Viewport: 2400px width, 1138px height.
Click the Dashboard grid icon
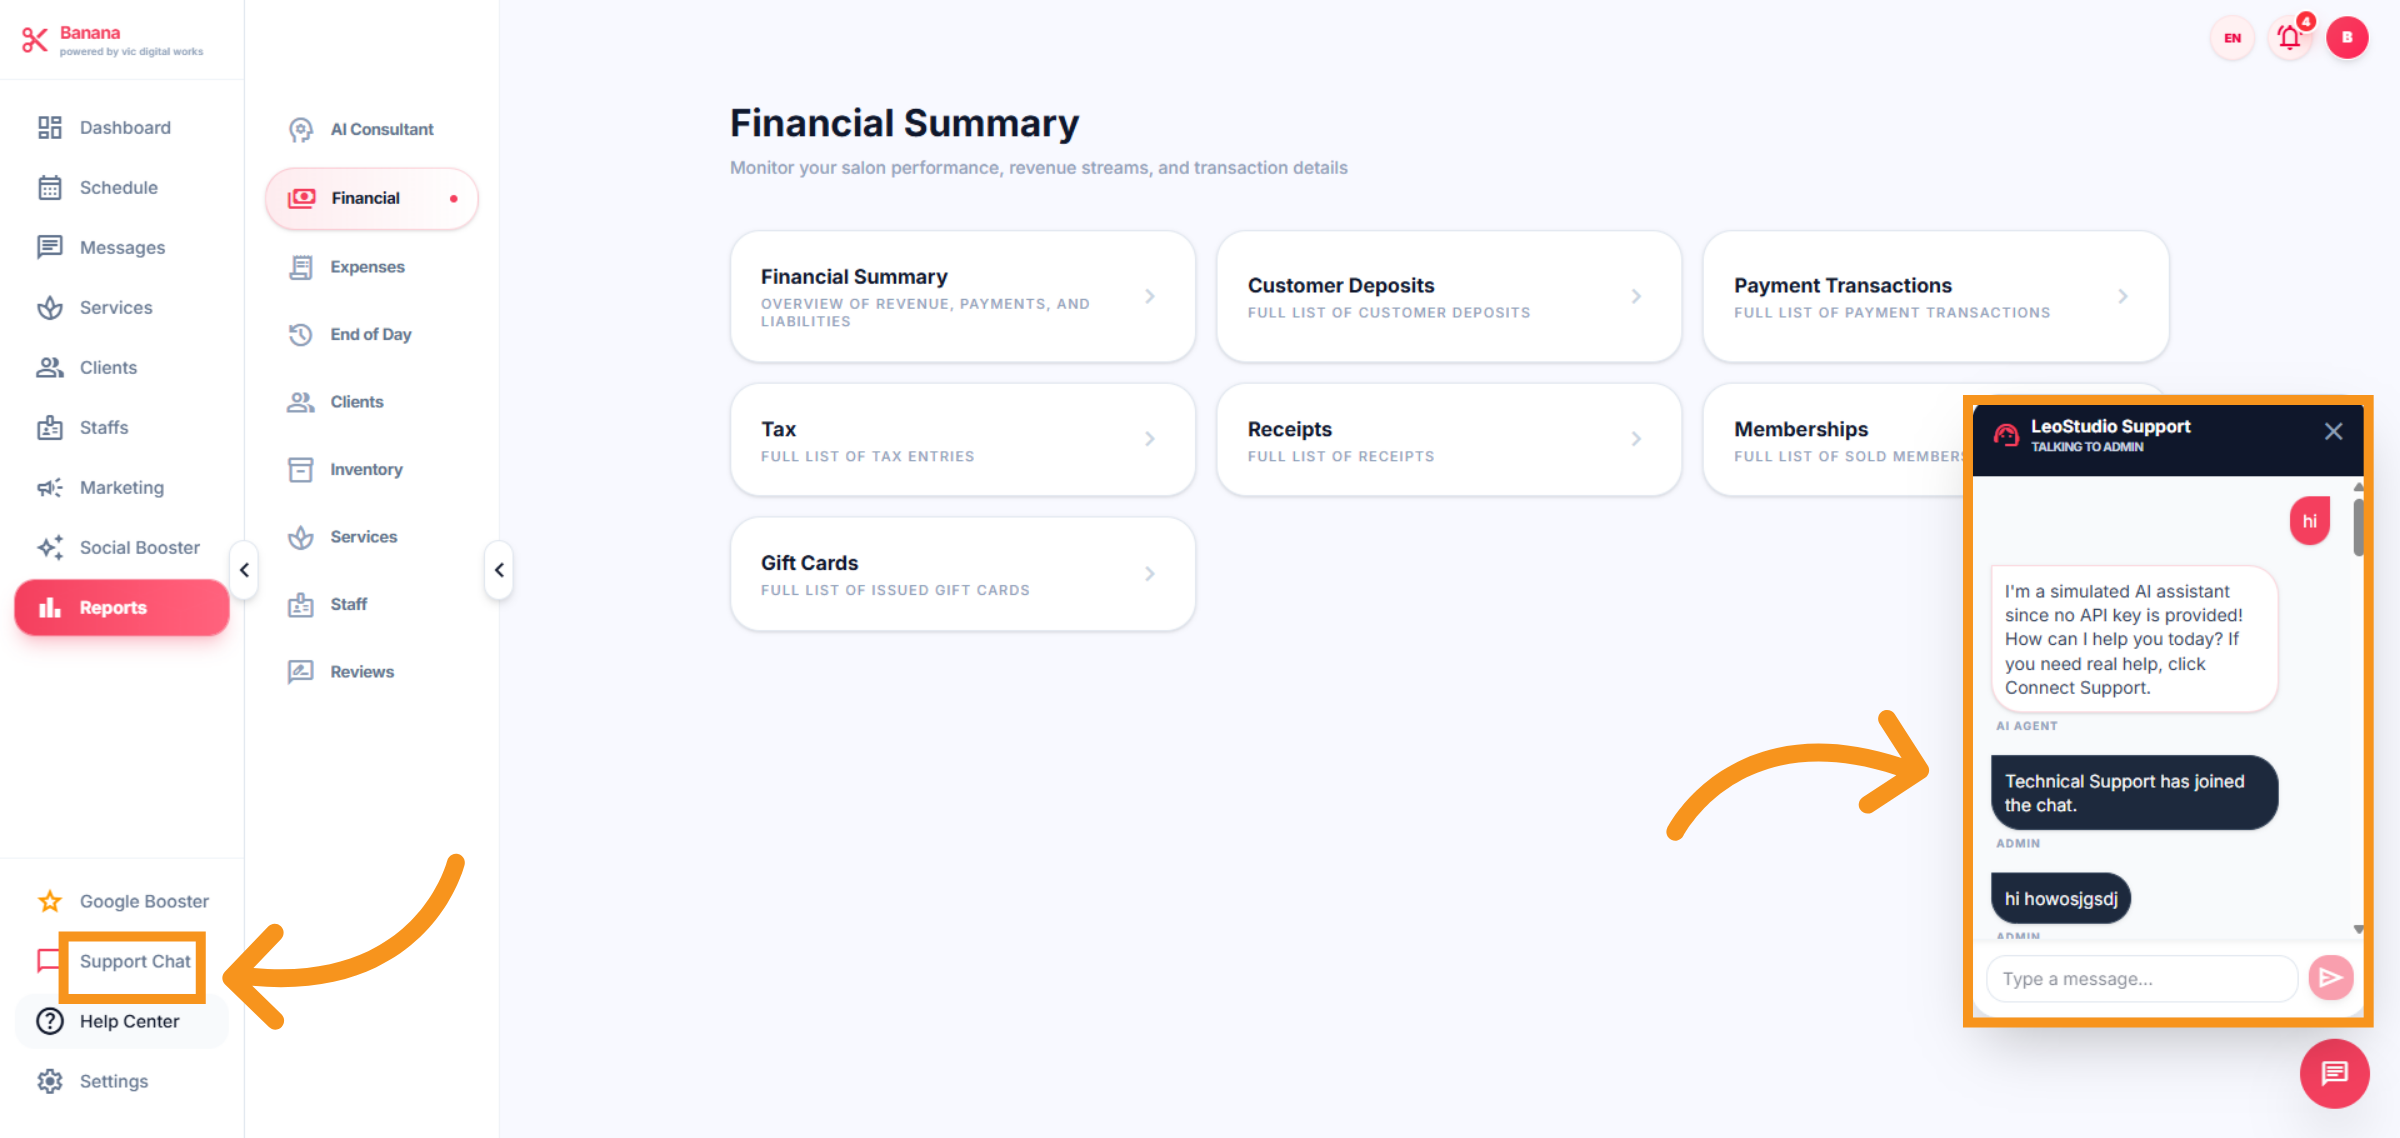point(50,127)
